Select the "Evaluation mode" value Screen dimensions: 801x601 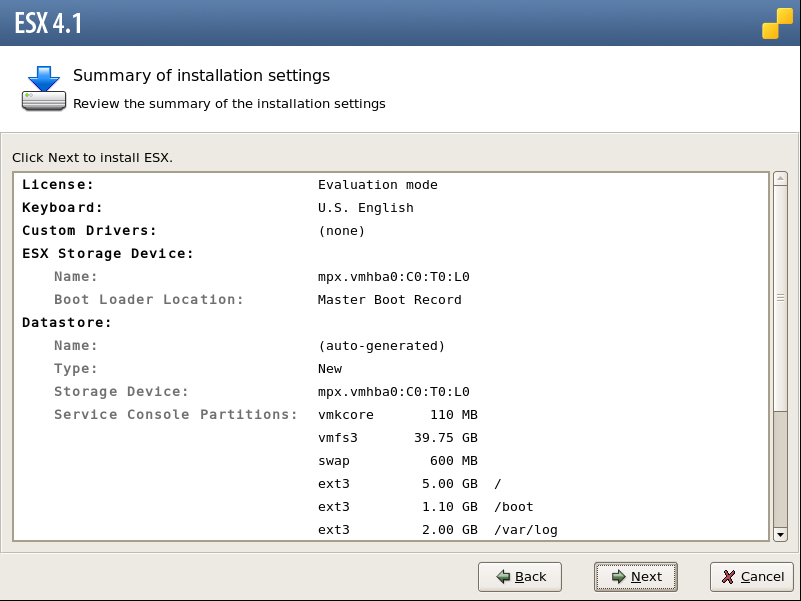pos(378,184)
